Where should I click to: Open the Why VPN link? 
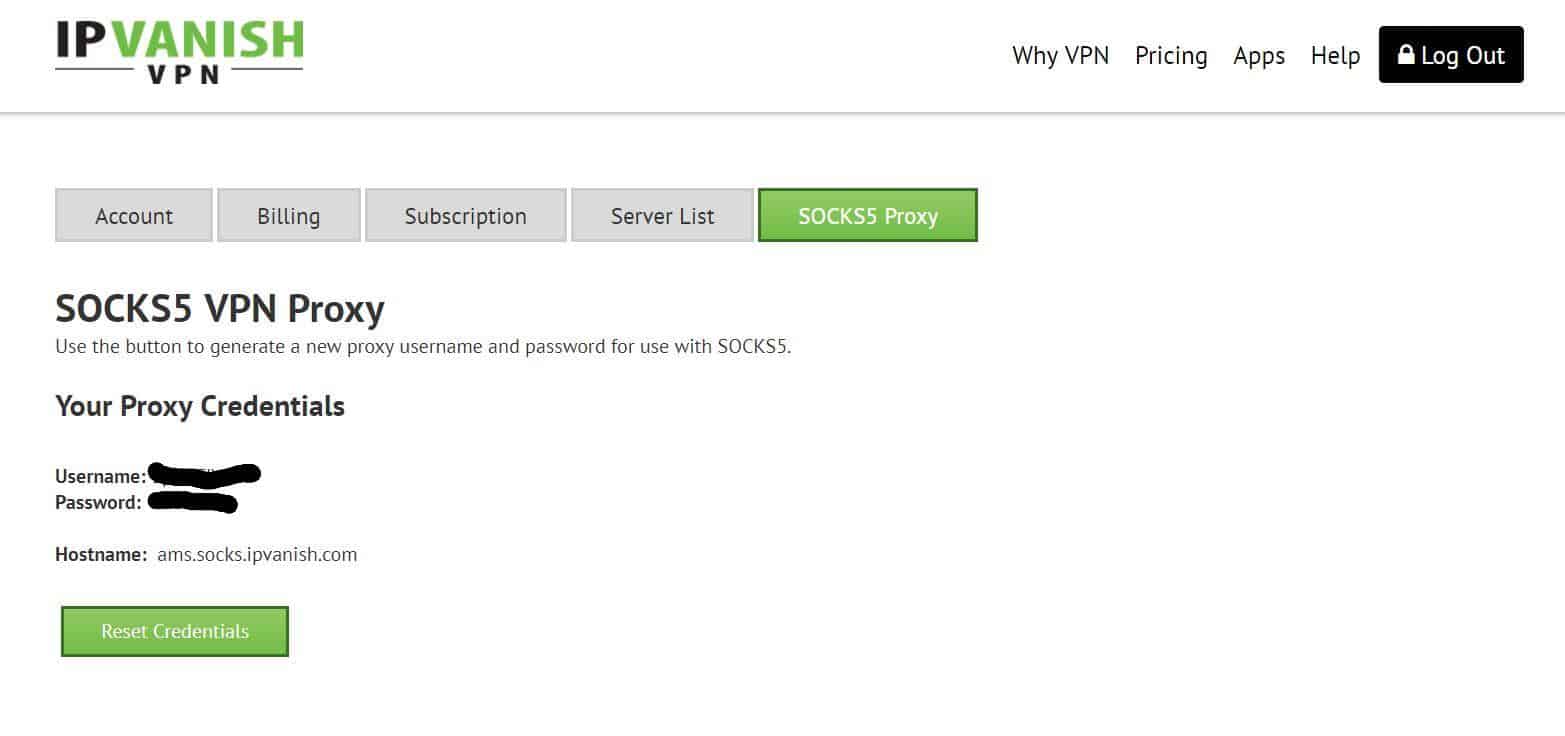(x=1060, y=56)
